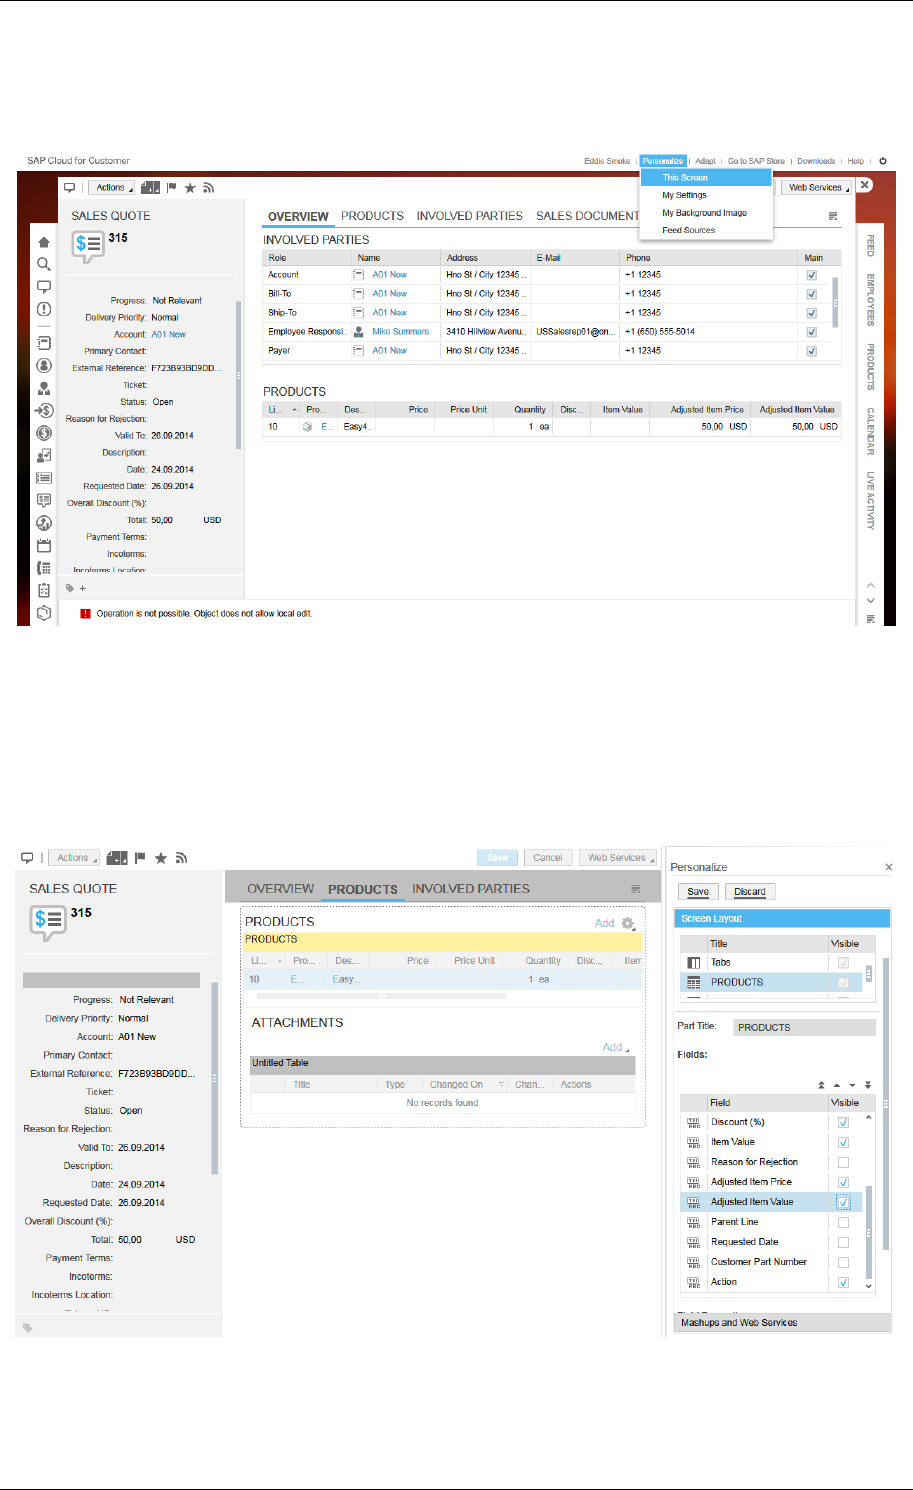Expand the Mashups and Web Services section
Screen dimensions: 913x1490
point(782,1322)
